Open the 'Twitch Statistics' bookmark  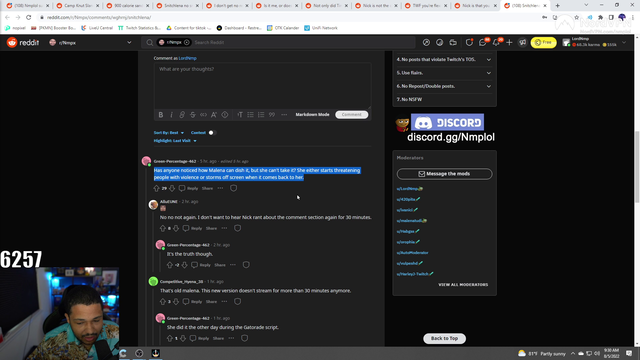pos(139,28)
